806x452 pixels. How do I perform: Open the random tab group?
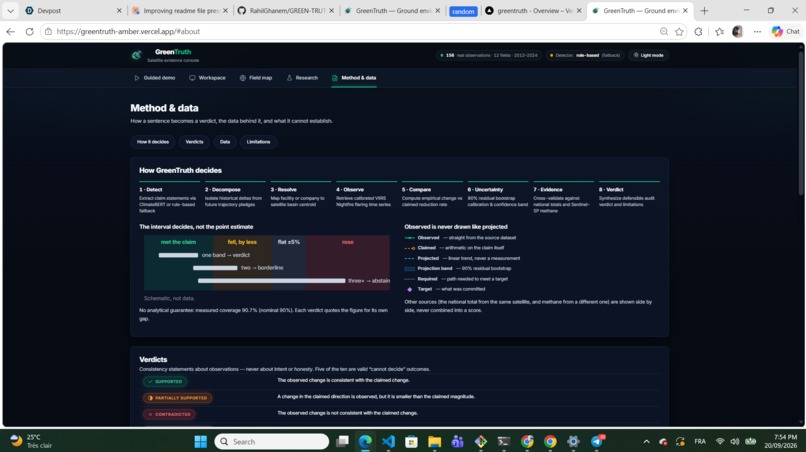[463, 11]
